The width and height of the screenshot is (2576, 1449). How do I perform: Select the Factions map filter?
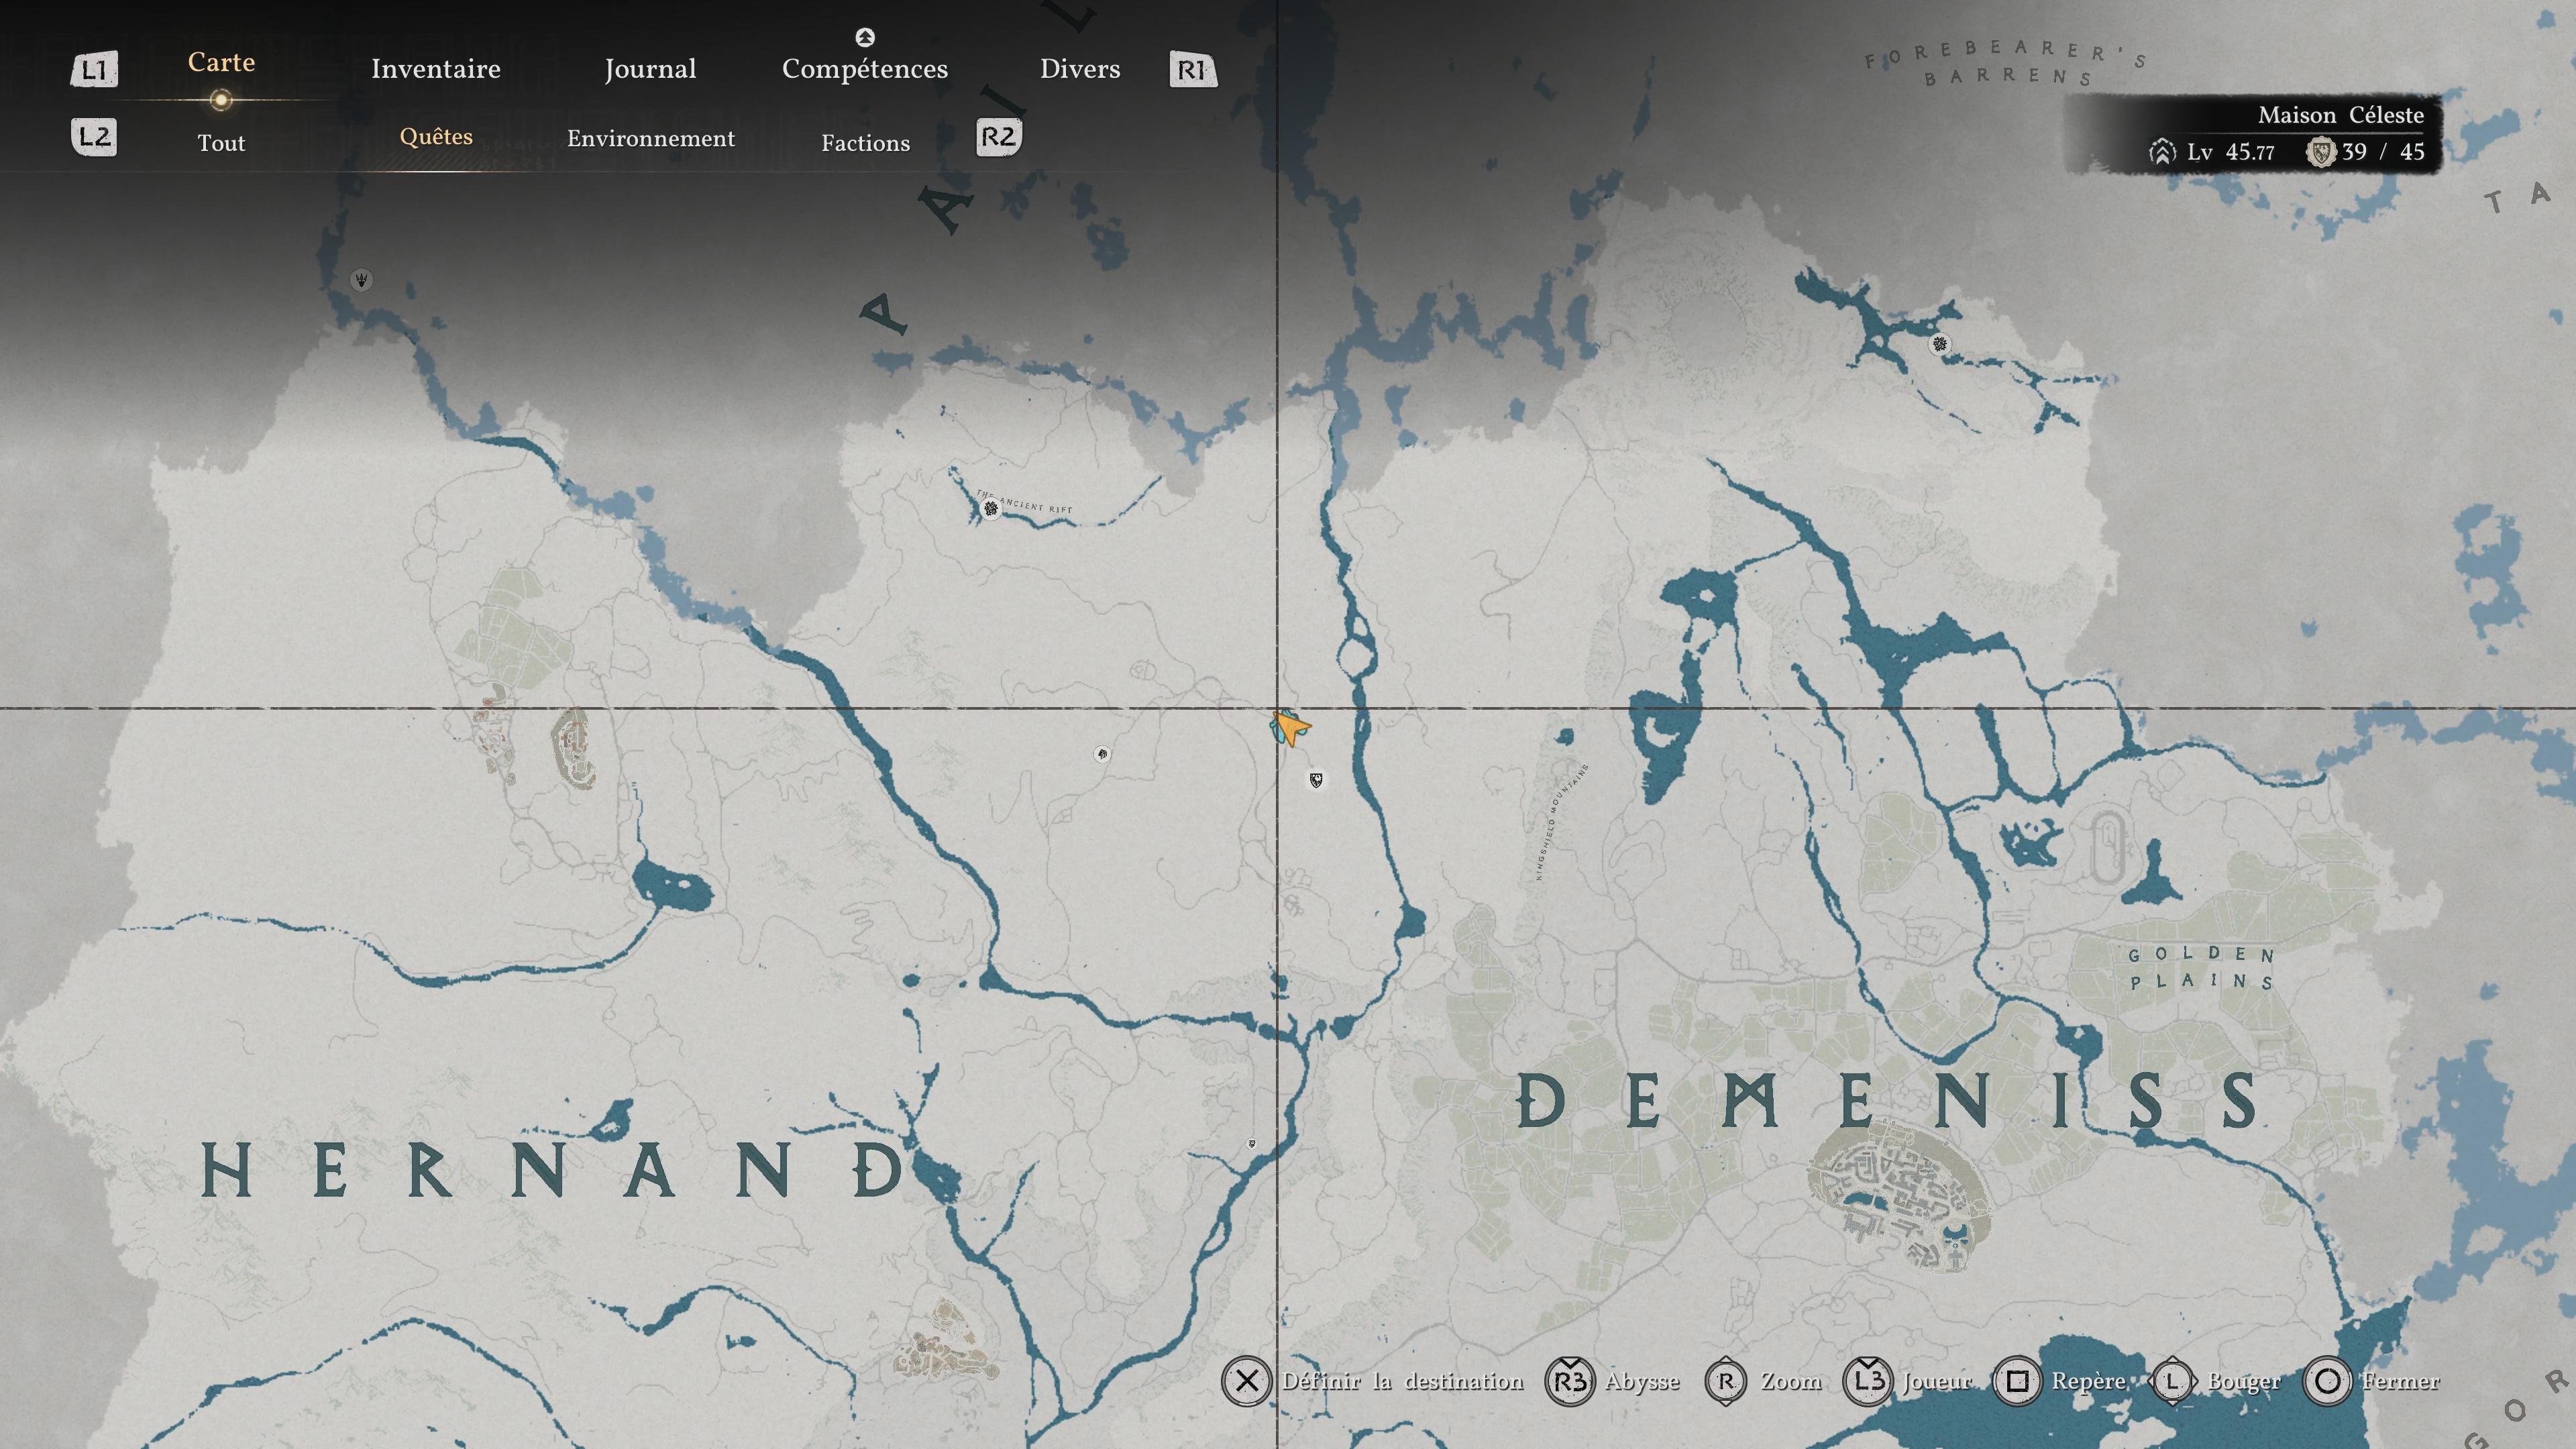tap(866, 143)
